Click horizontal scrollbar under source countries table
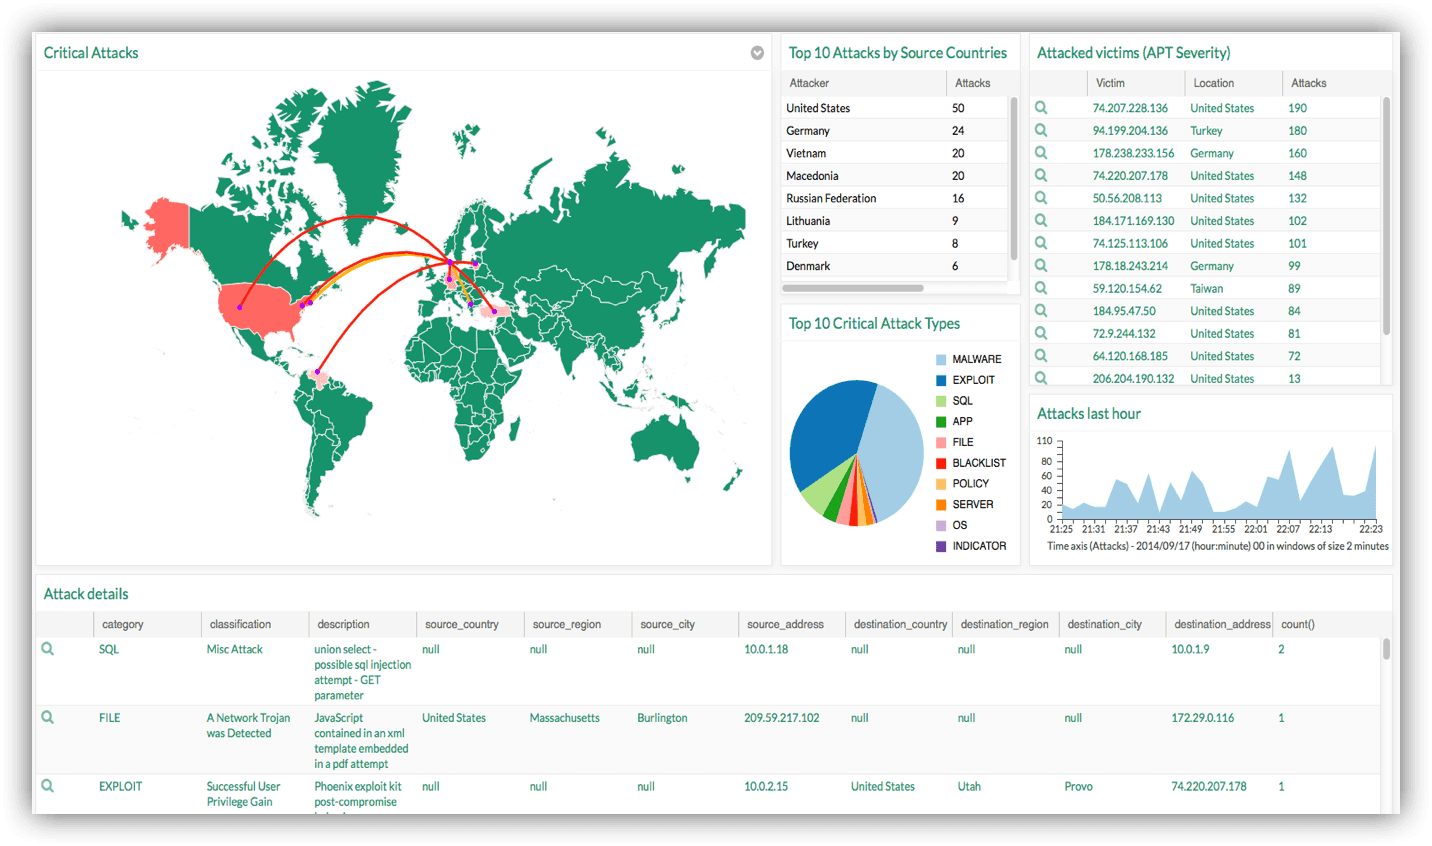The height and width of the screenshot is (846, 1432). pos(852,288)
